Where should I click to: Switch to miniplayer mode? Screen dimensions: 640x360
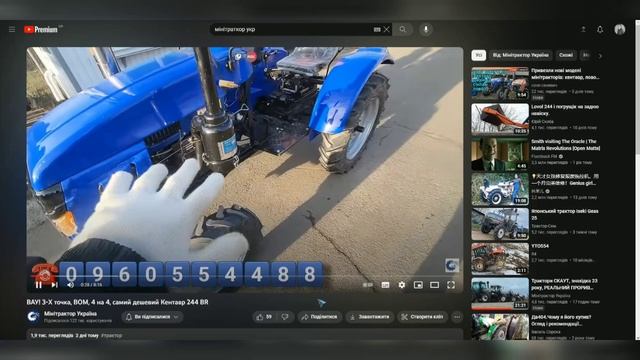pos(418,285)
